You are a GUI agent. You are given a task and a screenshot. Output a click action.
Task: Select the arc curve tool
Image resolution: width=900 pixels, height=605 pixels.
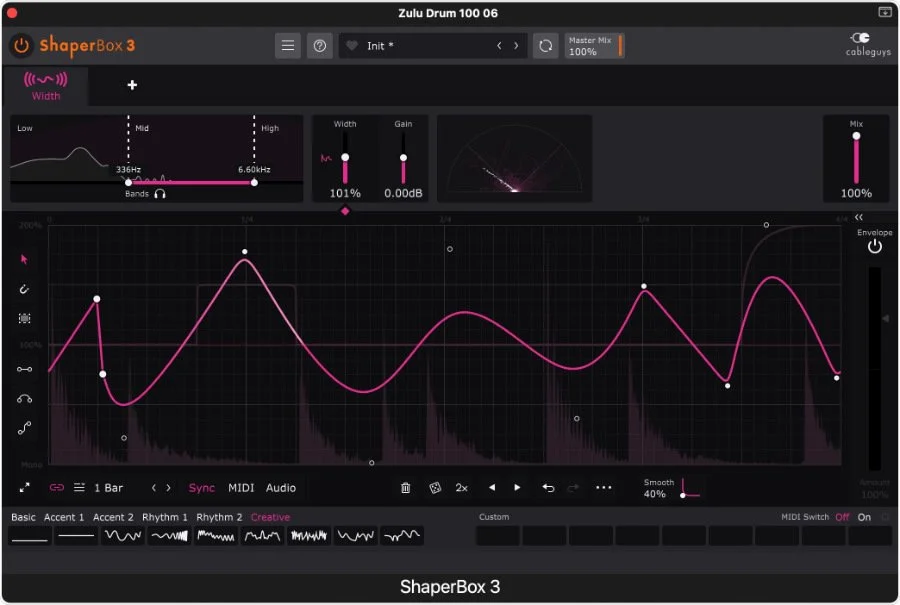(24, 398)
